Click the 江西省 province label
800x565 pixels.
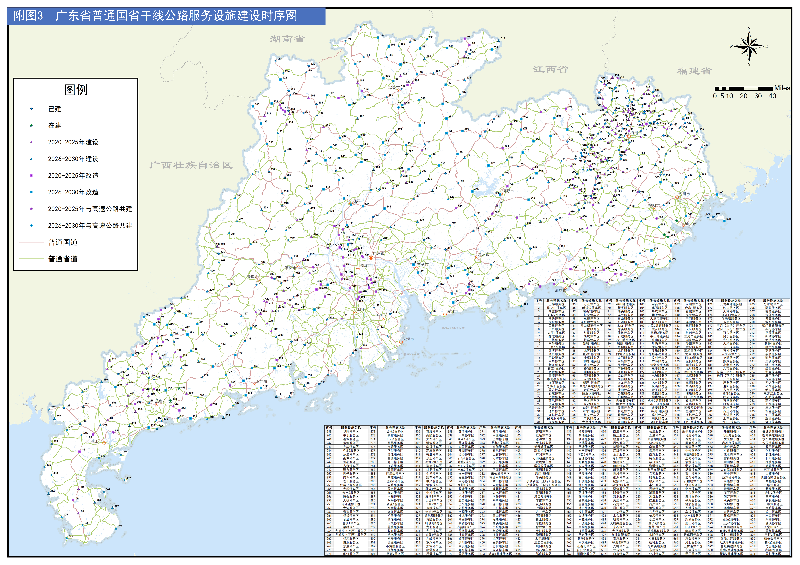[549, 70]
